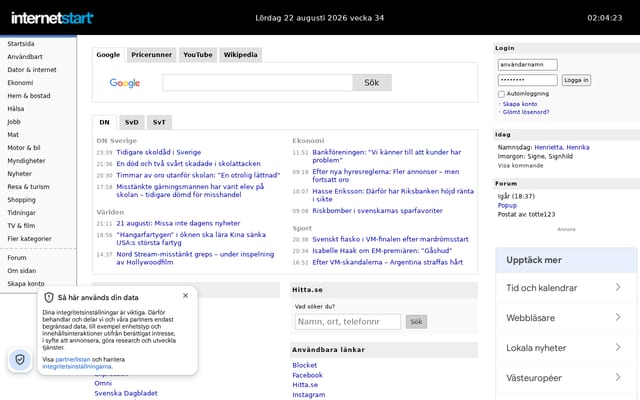
Task: Click the Google logo beside search field
Action: tap(124, 83)
